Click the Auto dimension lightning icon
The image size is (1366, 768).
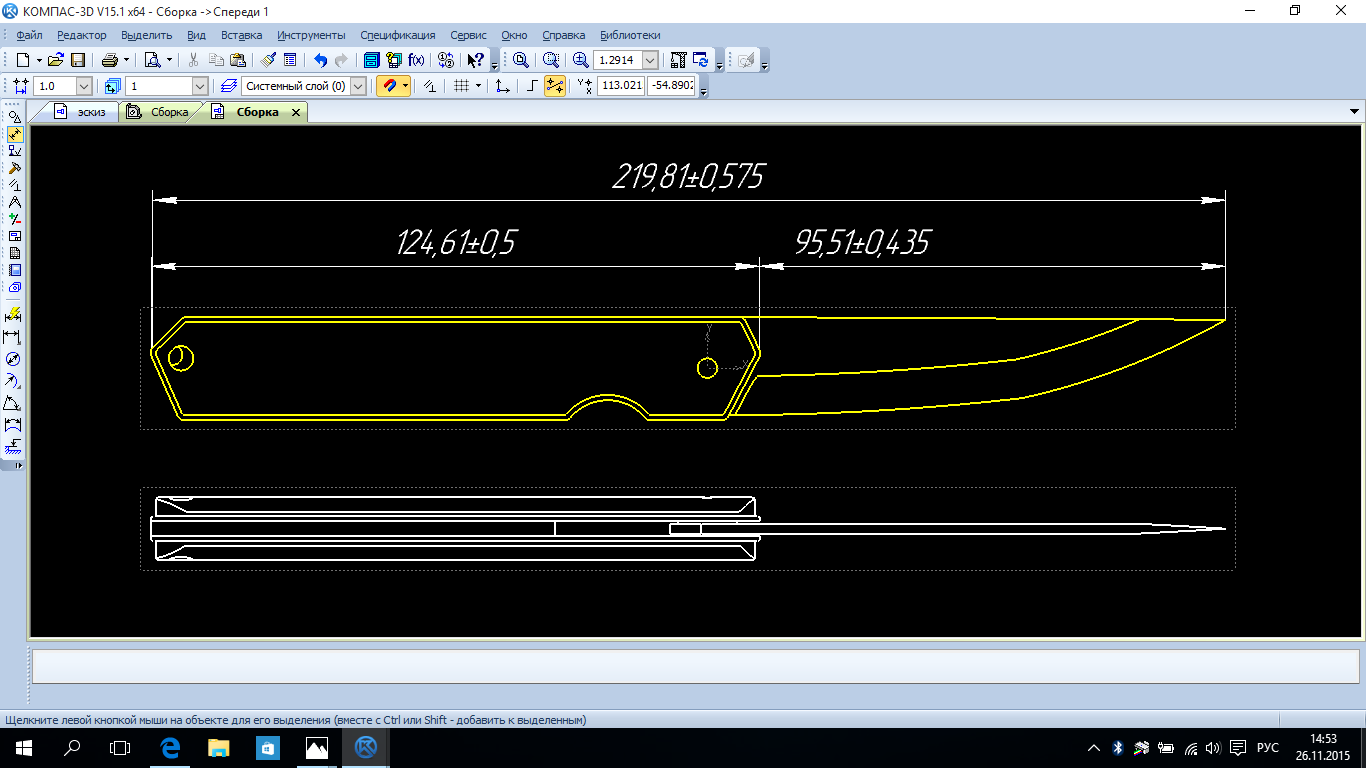[14, 315]
